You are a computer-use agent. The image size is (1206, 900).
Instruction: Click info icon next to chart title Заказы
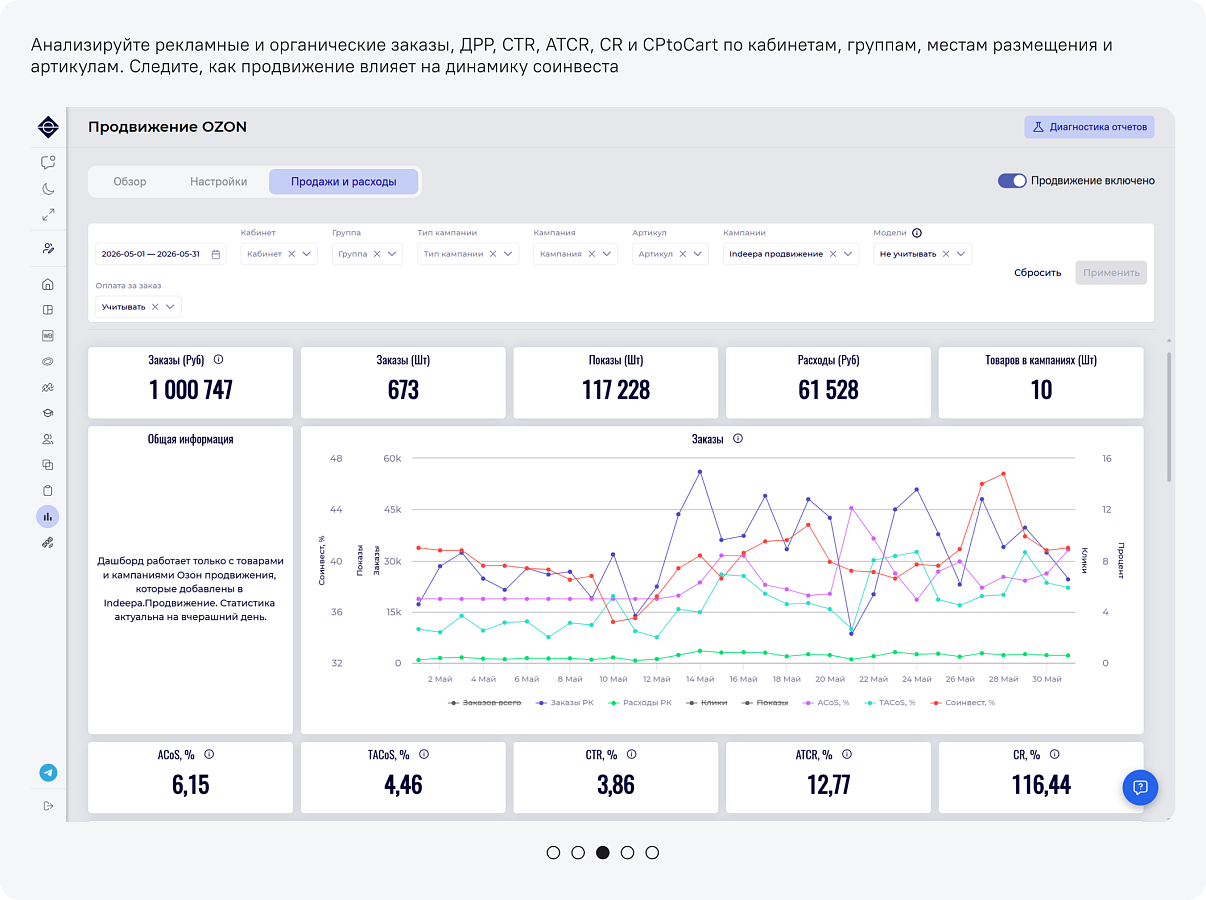(x=738, y=438)
